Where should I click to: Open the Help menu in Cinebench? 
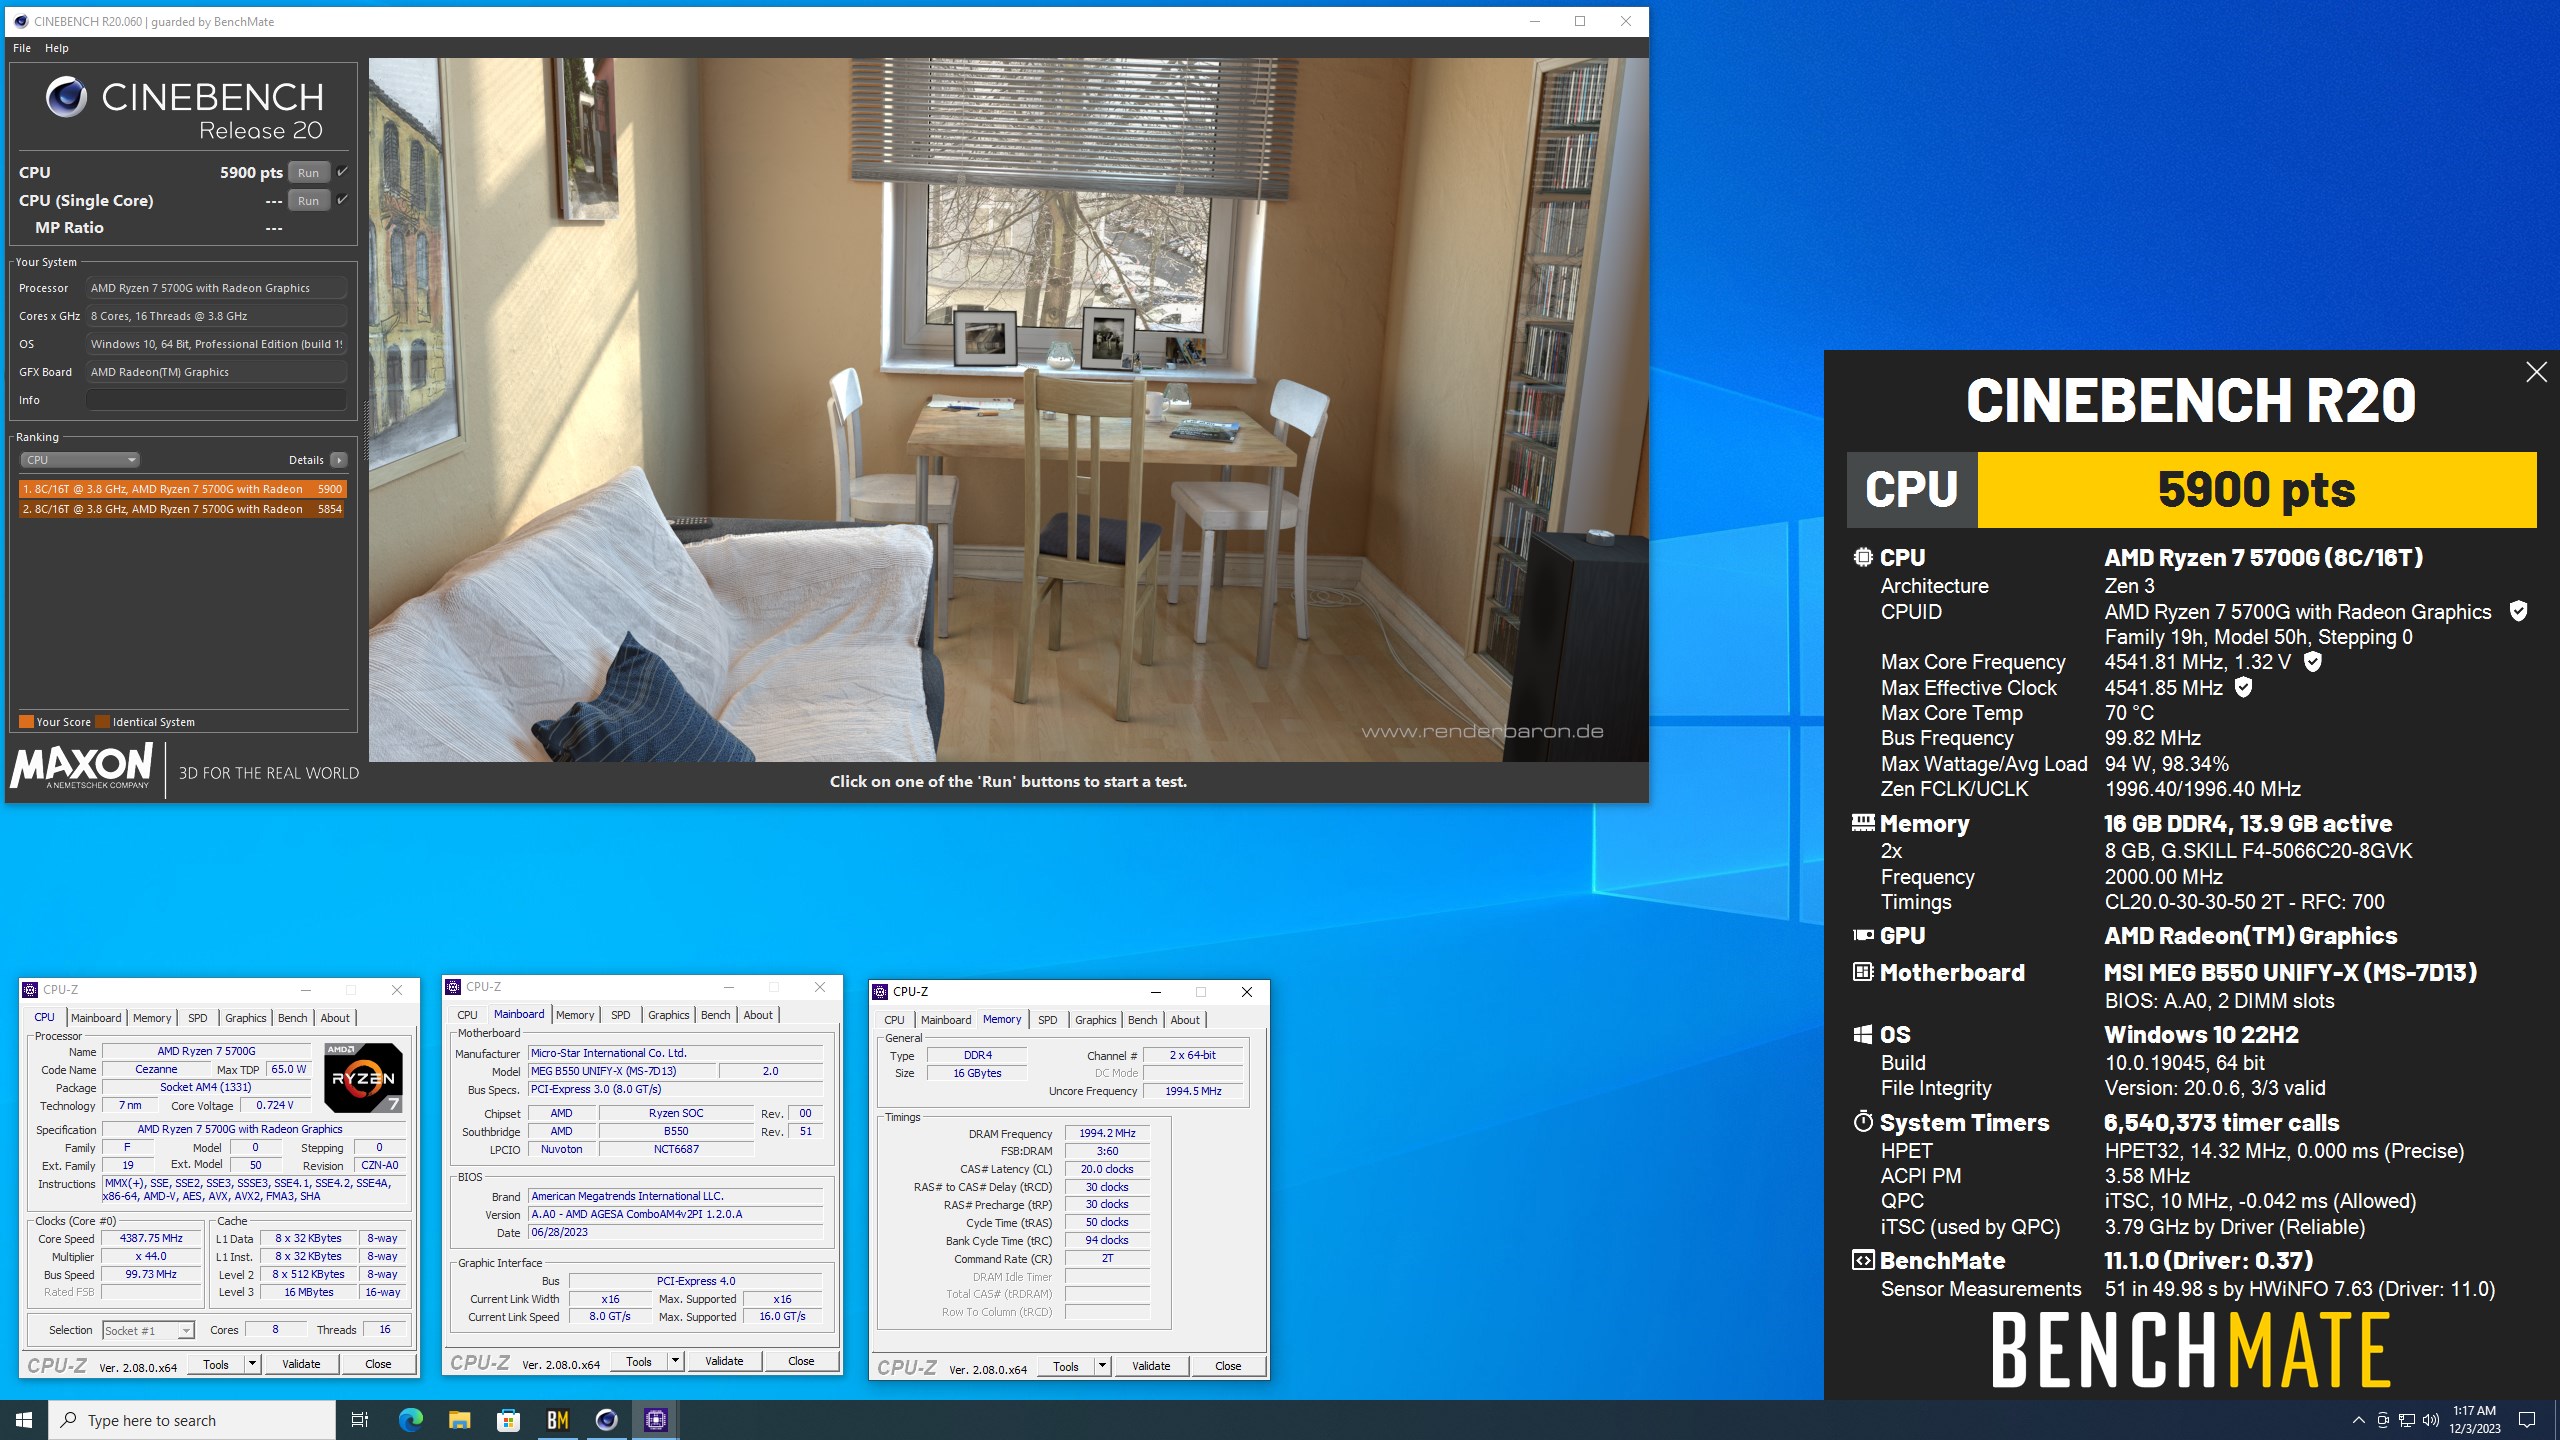coord(57,48)
